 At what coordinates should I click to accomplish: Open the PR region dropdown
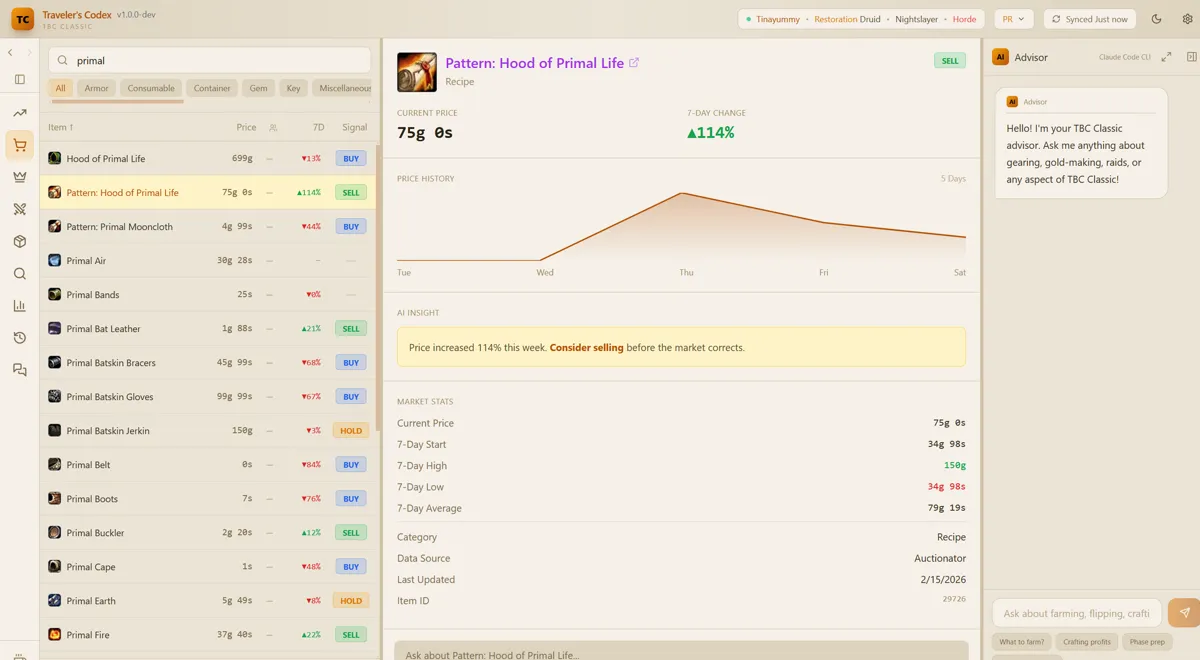click(x=1013, y=19)
